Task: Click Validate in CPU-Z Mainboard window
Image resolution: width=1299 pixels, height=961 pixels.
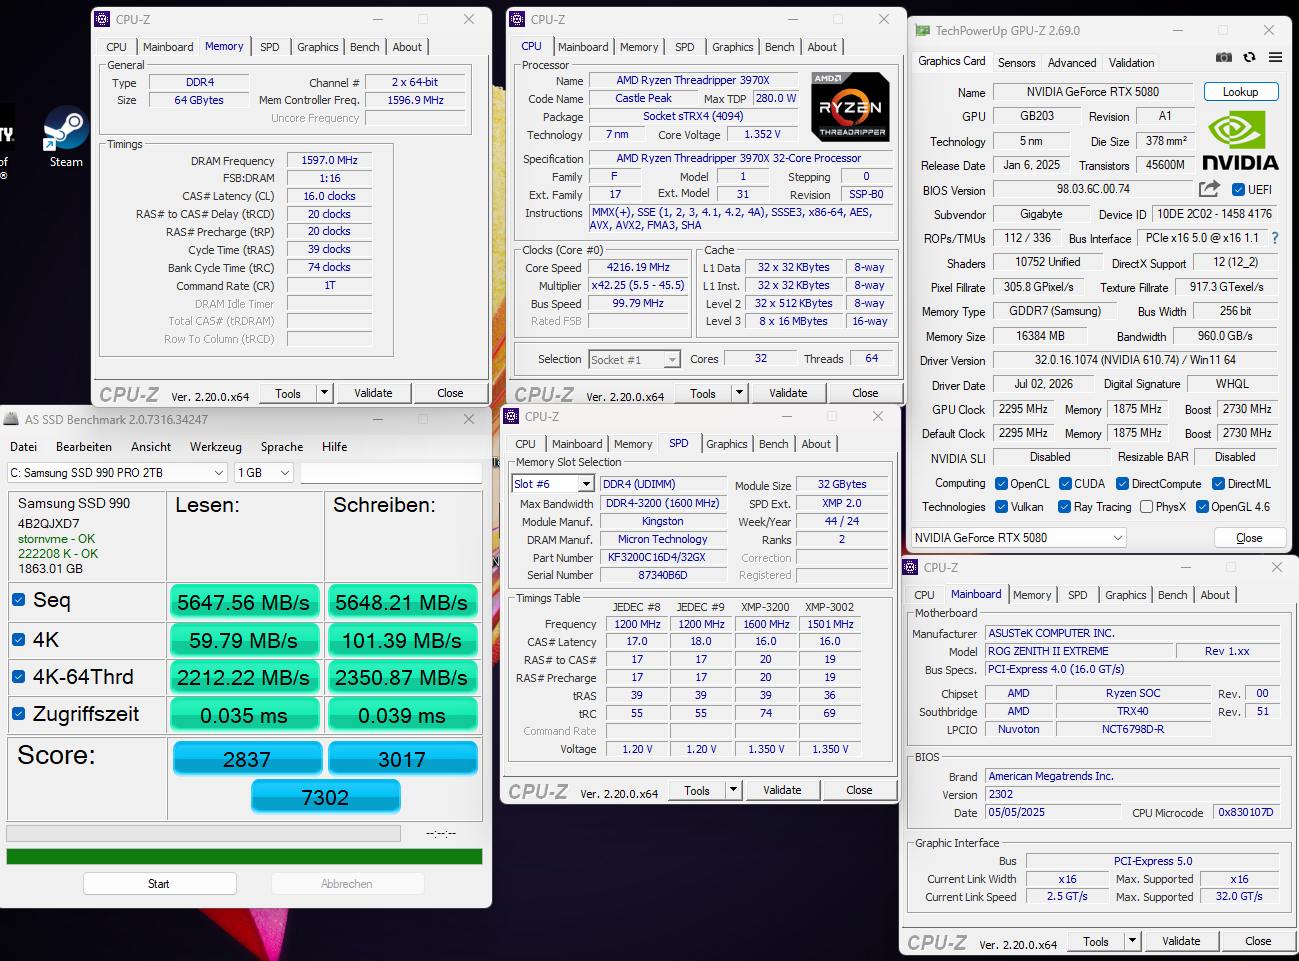Action: tap(1181, 941)
